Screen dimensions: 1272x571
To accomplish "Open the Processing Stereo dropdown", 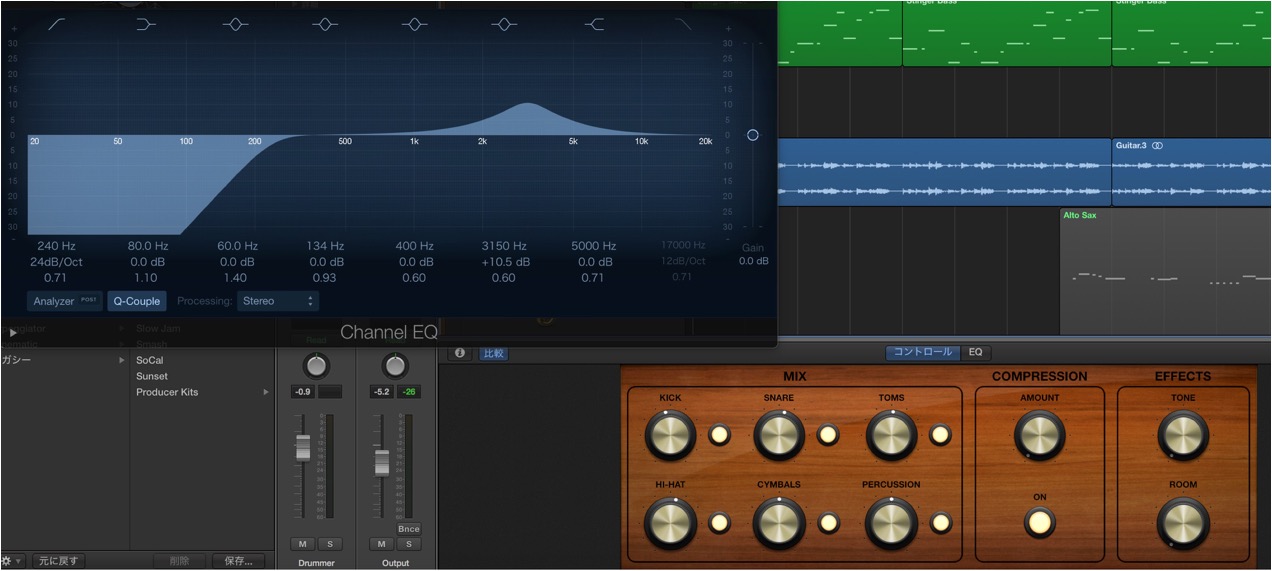I will (x=278, y=301).
